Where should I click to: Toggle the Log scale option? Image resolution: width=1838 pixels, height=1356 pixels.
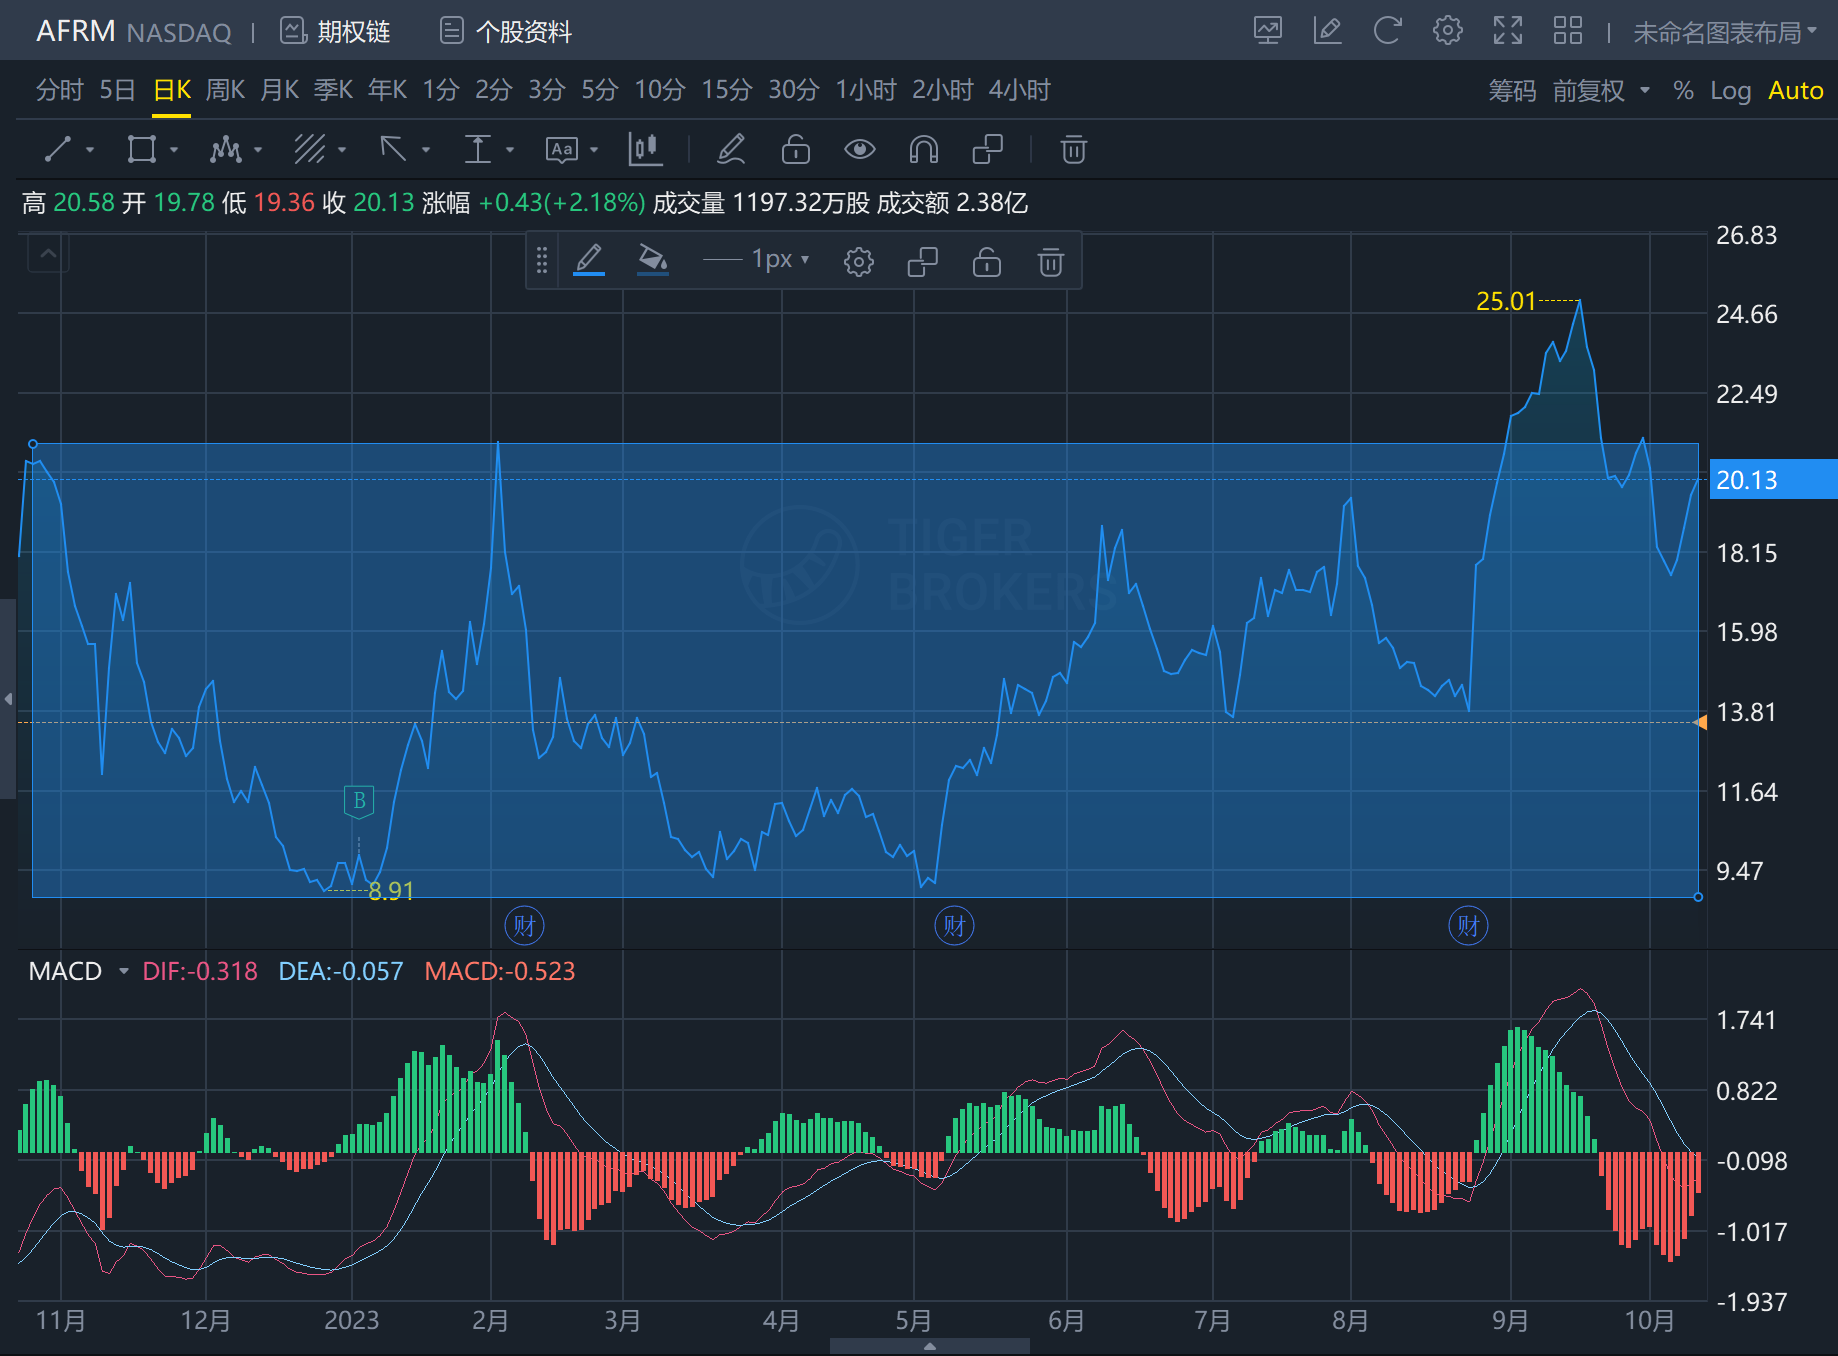(1730, 91)
